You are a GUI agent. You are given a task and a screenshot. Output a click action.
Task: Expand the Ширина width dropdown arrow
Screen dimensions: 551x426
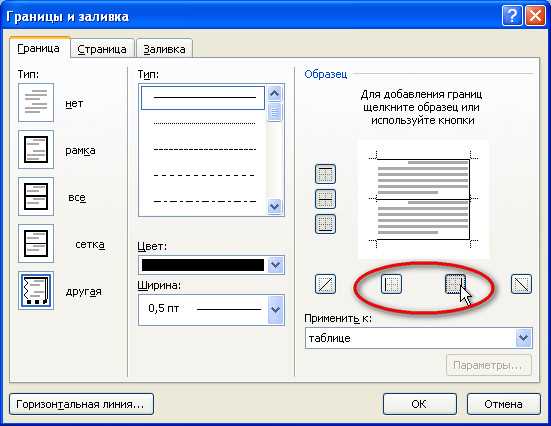(276, 310)
